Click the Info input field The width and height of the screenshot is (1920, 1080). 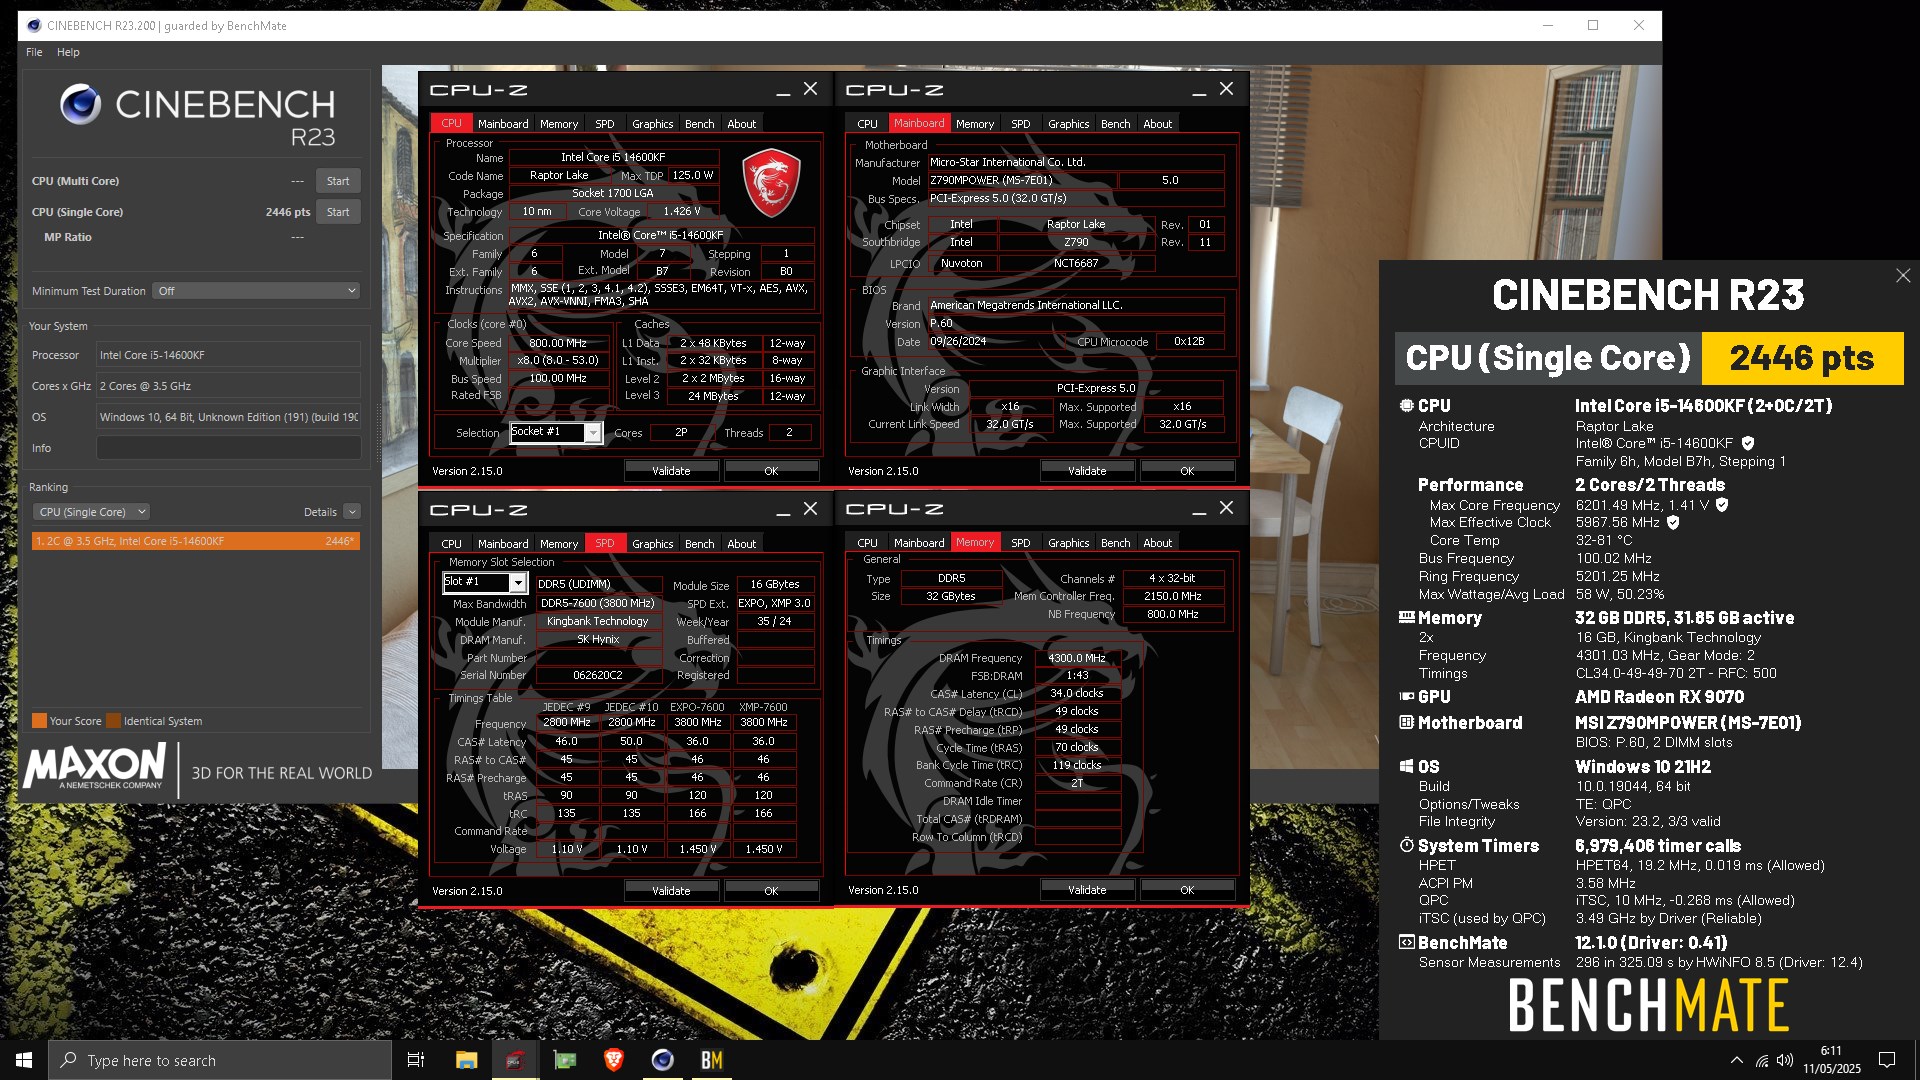pos(228,448)
